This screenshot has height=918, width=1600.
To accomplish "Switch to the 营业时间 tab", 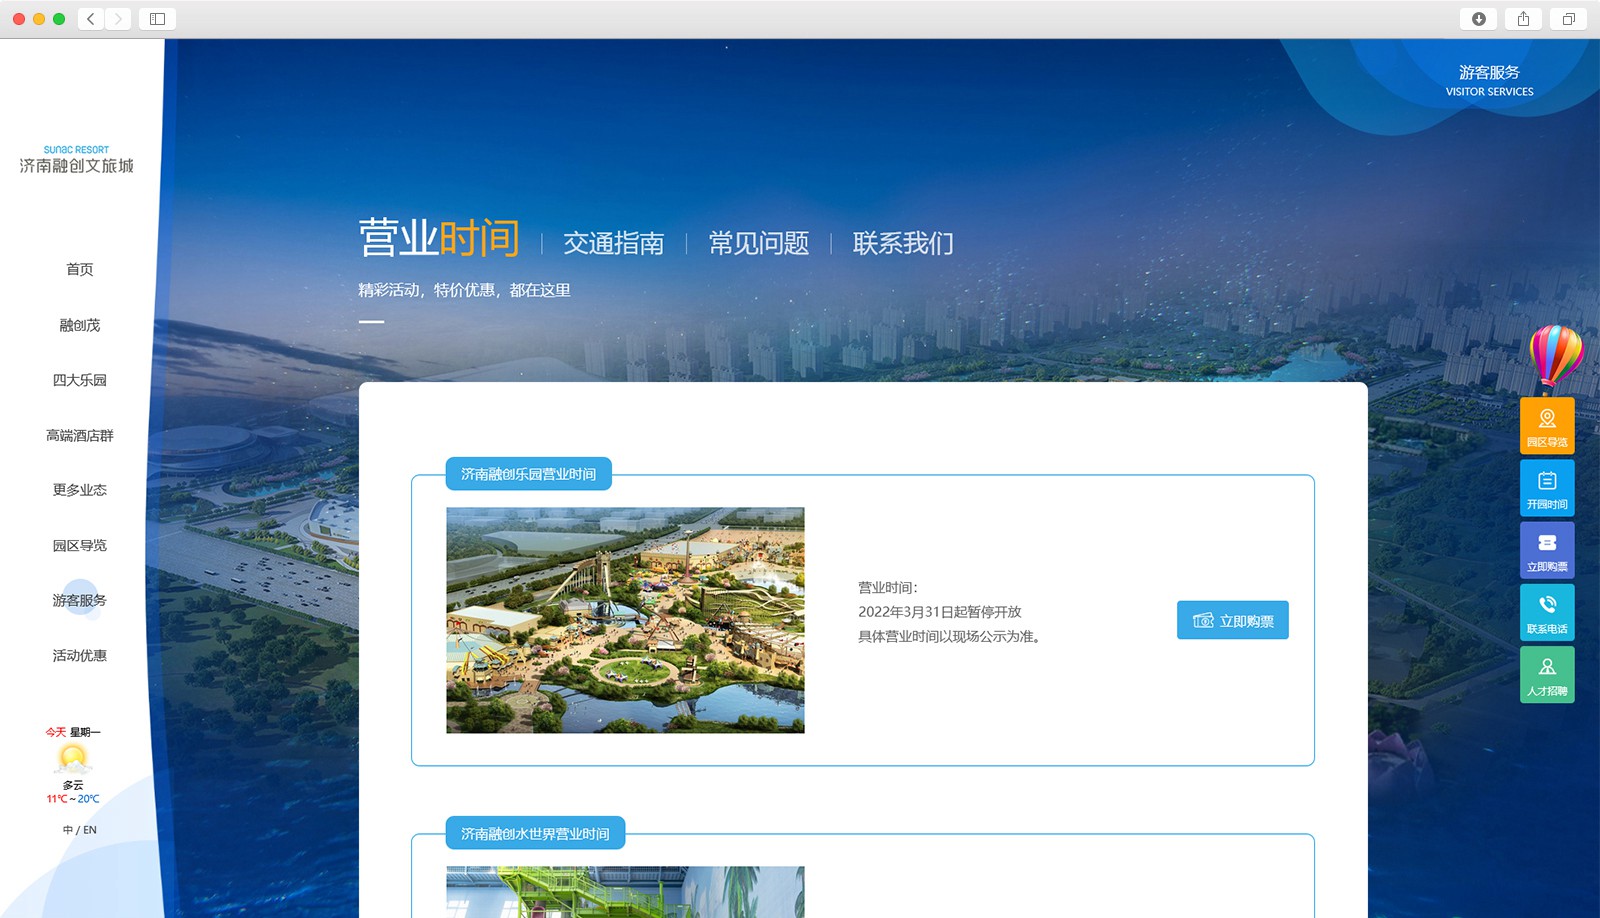I will (x=439, y=239).
